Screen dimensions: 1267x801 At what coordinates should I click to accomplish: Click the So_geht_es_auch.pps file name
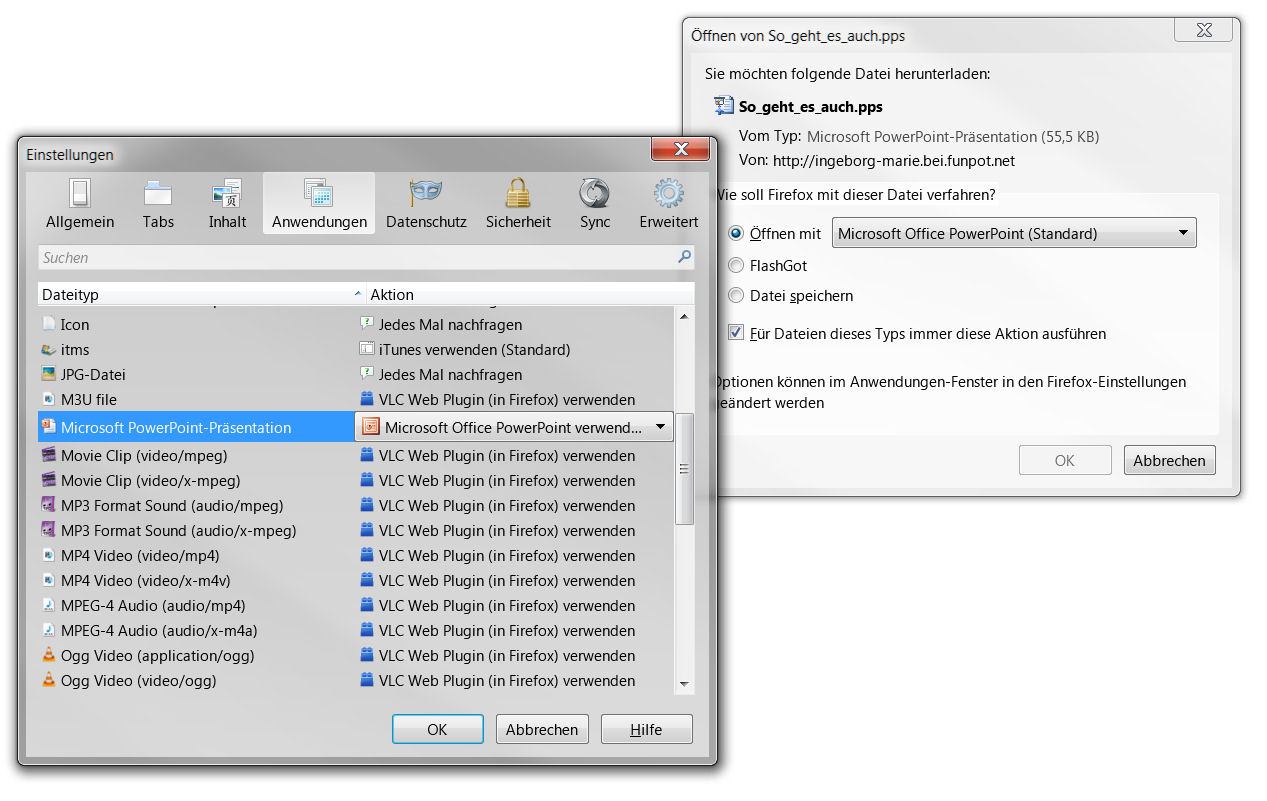tap(811, 106)
